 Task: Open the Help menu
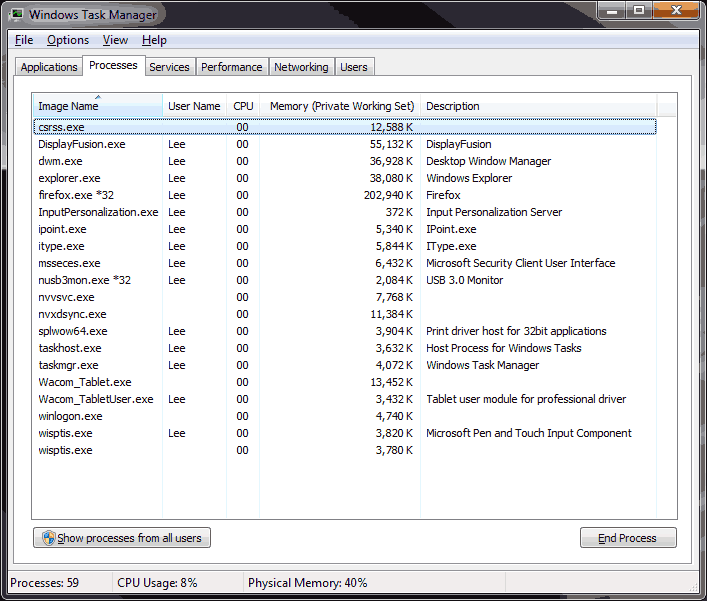click(154, 40)
